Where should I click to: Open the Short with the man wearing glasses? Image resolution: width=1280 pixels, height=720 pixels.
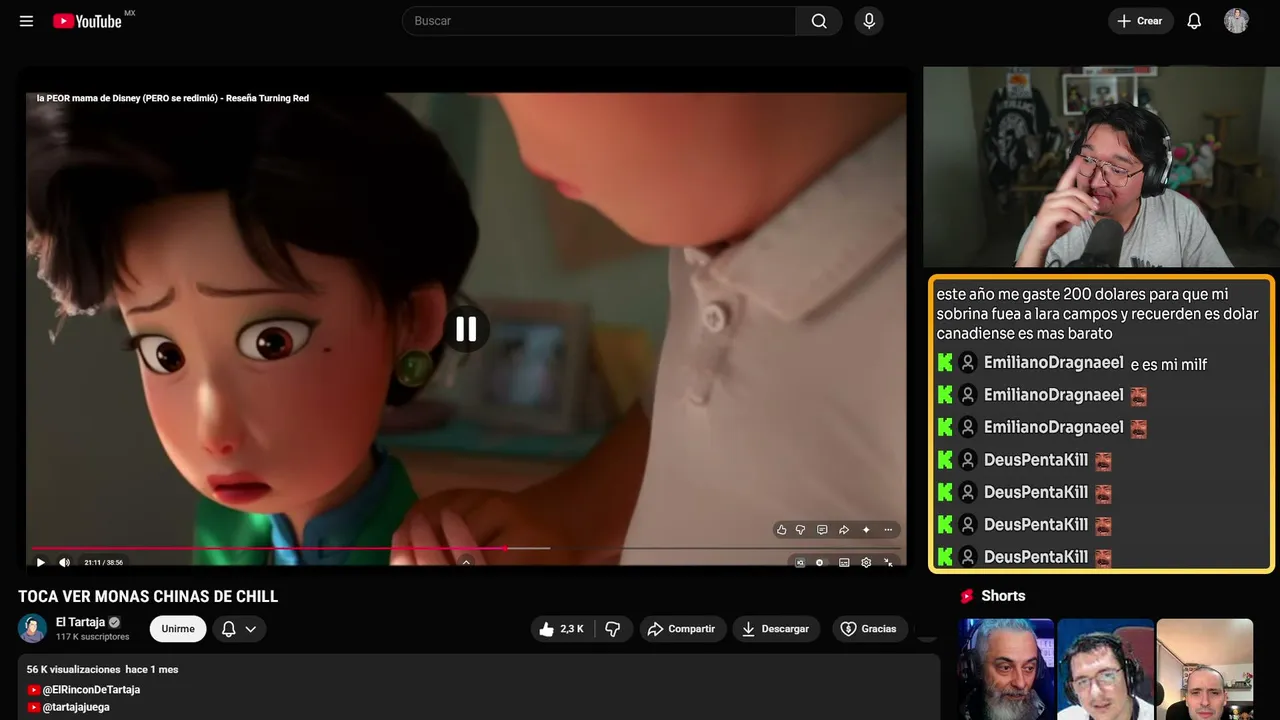1105,669
